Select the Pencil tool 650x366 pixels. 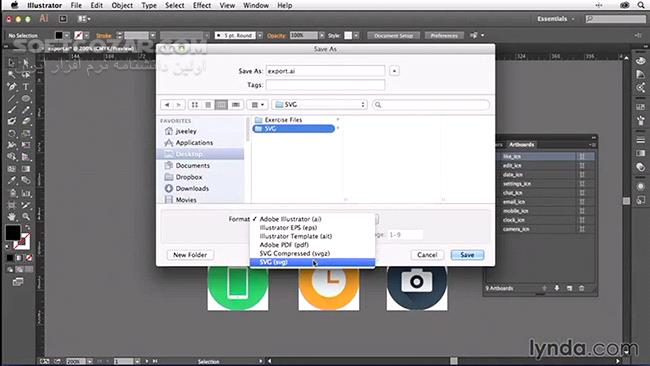[26, 110]
